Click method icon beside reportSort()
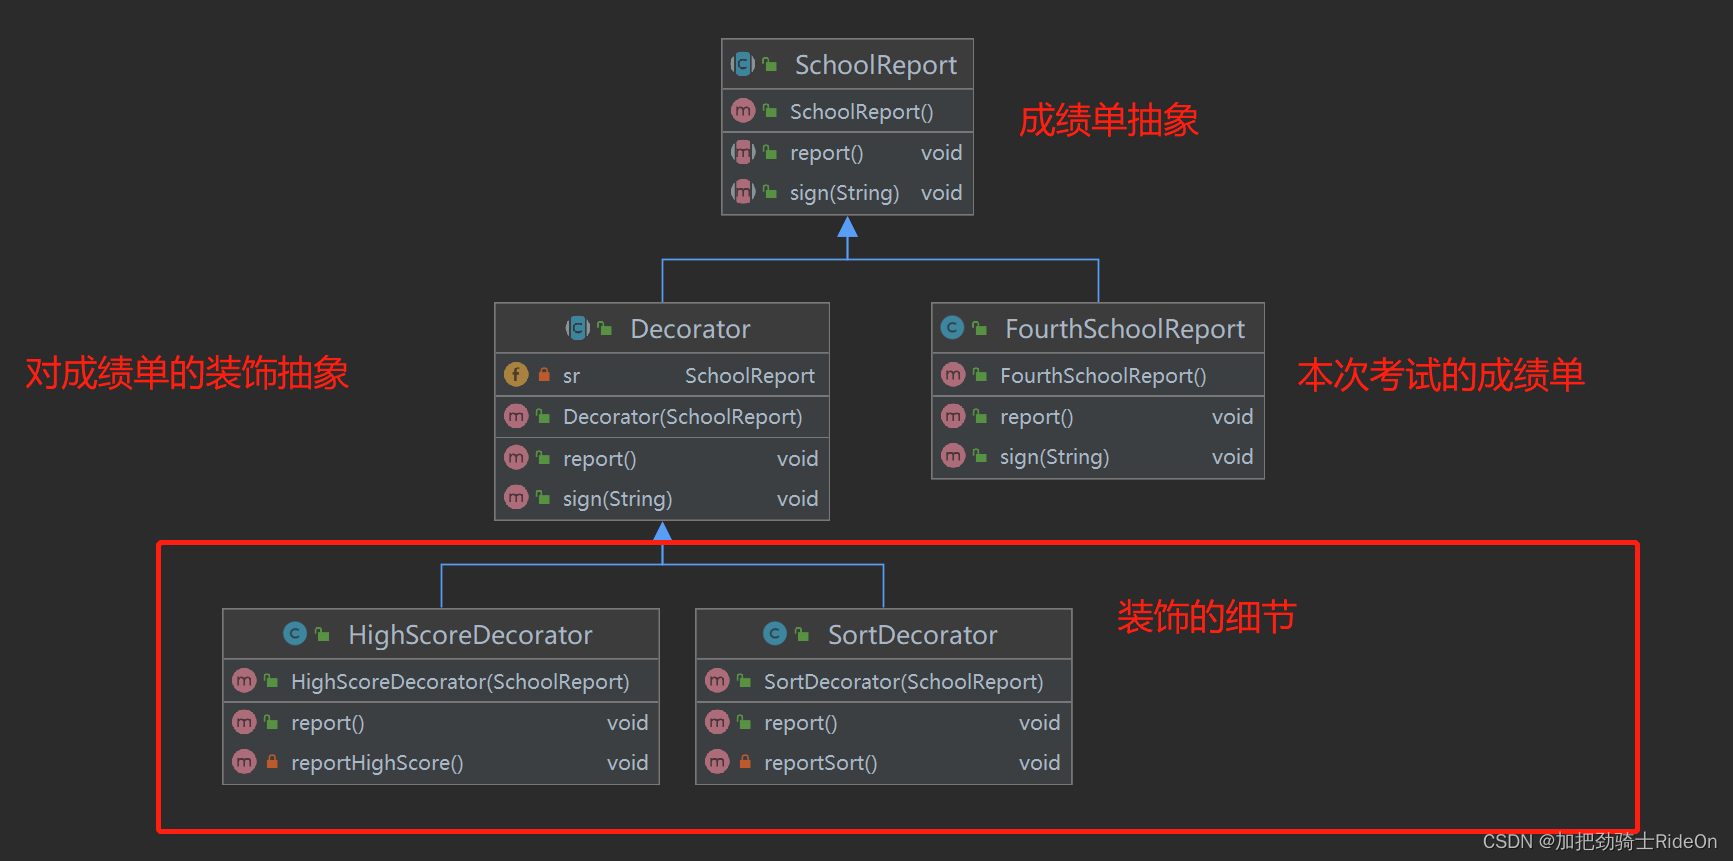 point(717,762)
